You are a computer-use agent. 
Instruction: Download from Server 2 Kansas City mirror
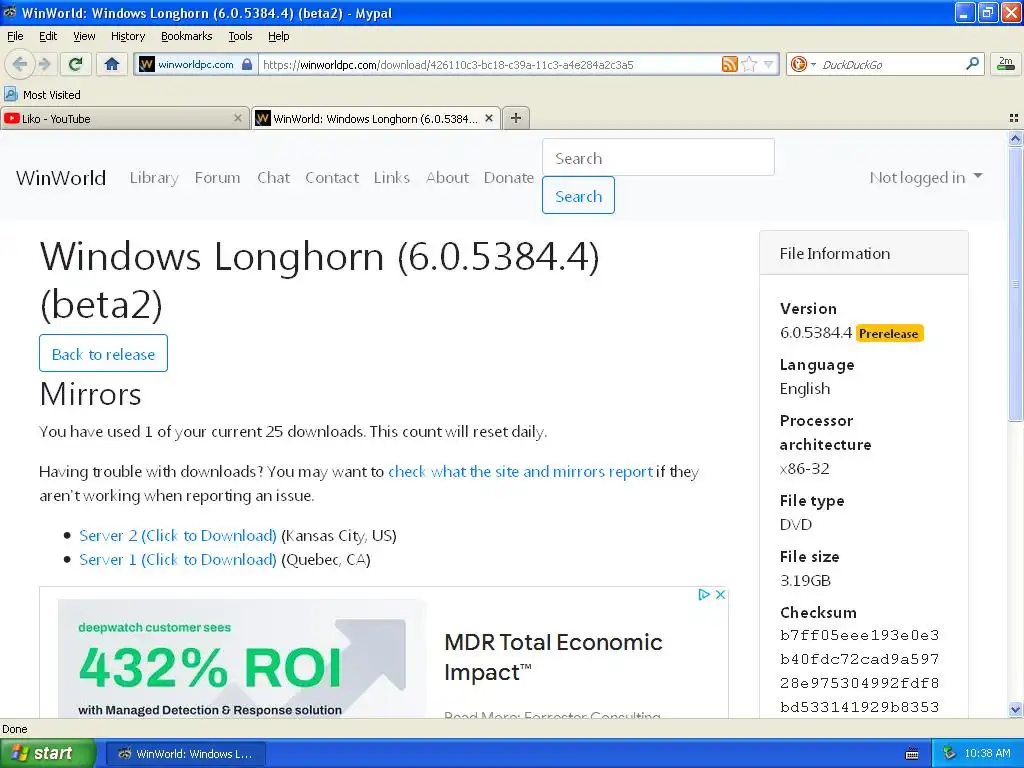(x=178, y=536)
